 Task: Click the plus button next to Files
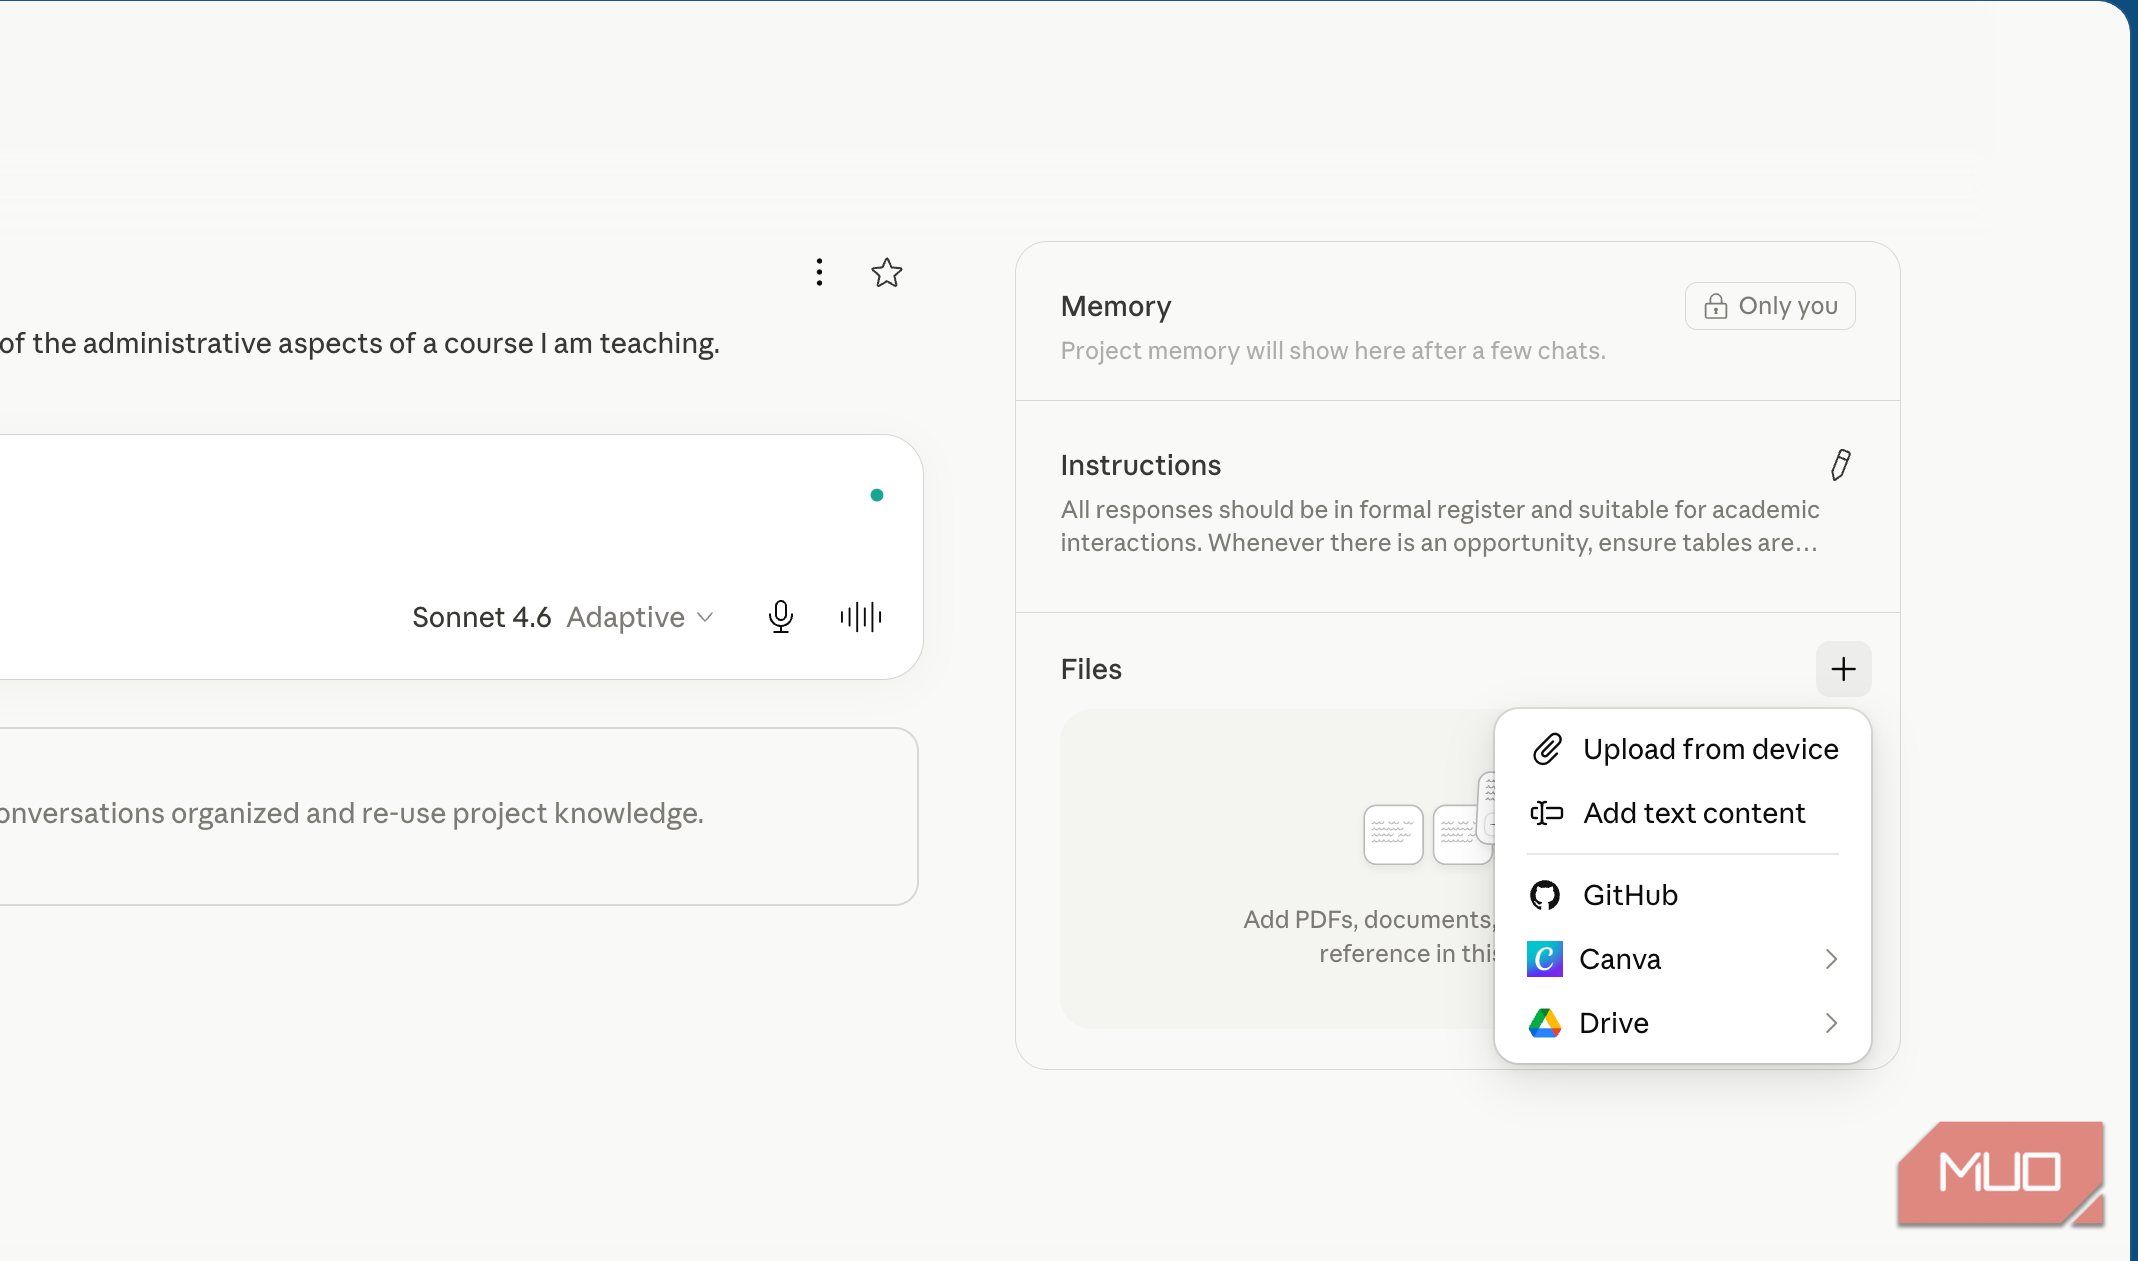[1843, 669]
